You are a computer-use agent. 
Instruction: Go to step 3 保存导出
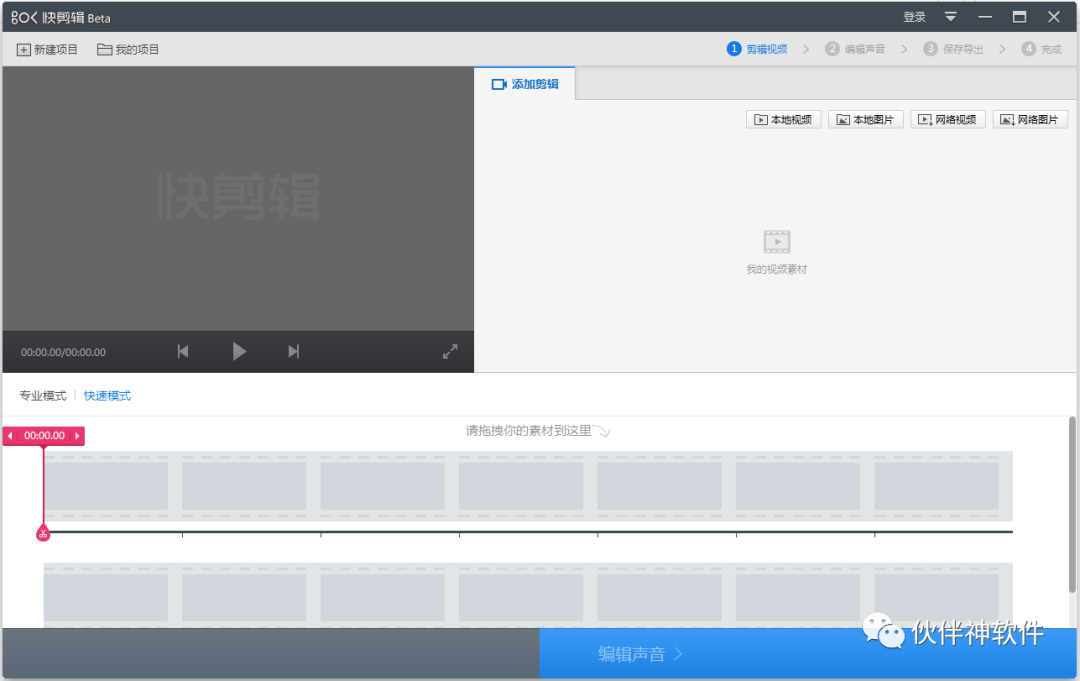tap(953, 49)
